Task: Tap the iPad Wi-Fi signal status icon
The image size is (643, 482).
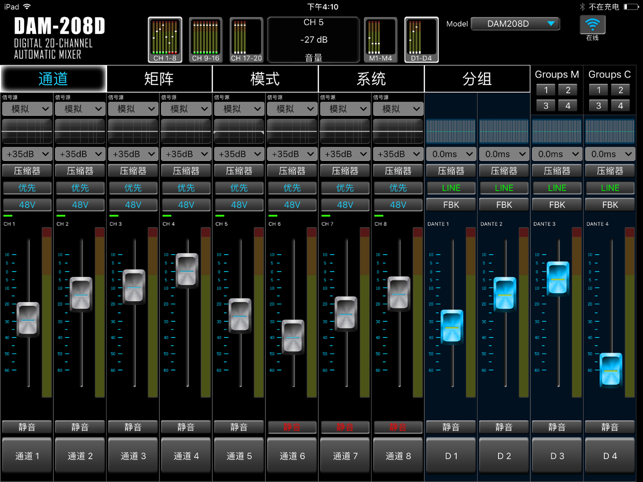Action: 27,7
